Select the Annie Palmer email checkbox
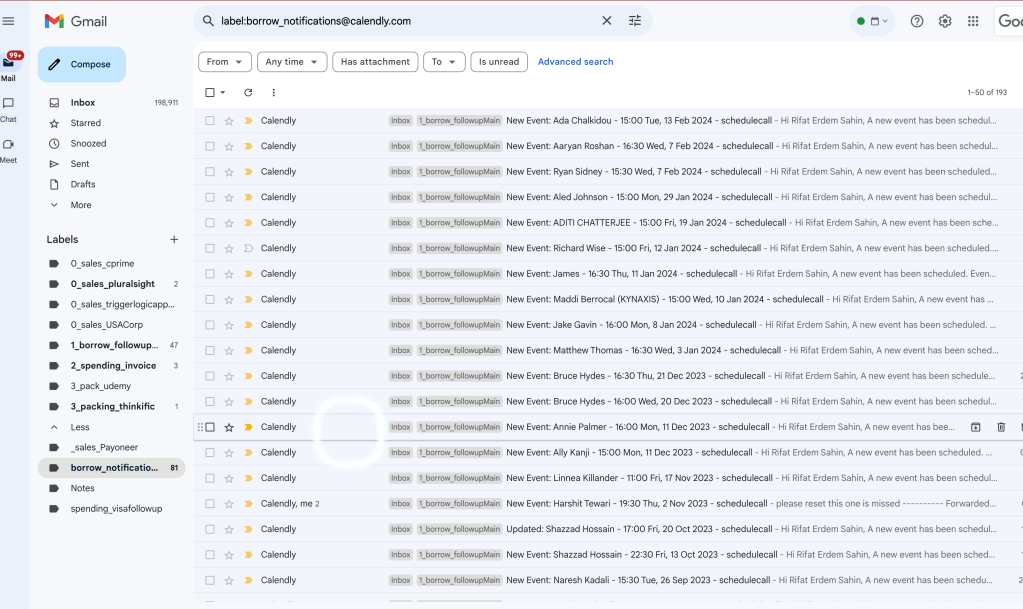 [209, 428]
